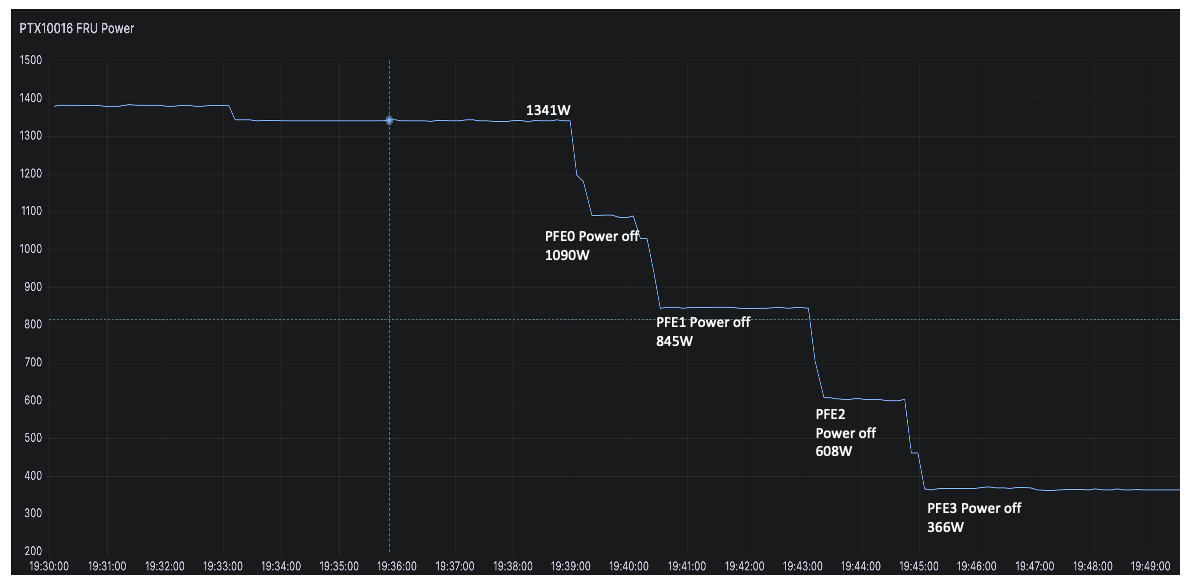Click the 366W value under PFE3

(946, 527)
